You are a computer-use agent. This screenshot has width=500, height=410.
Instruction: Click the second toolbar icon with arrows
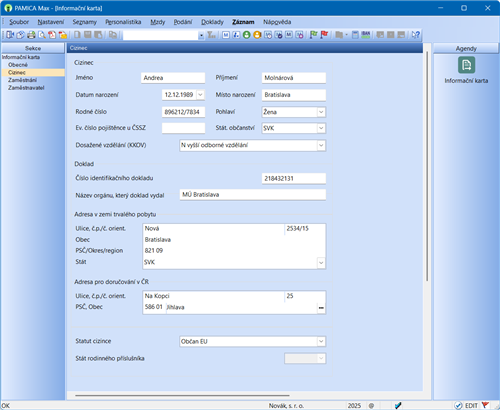pos(20,35)
